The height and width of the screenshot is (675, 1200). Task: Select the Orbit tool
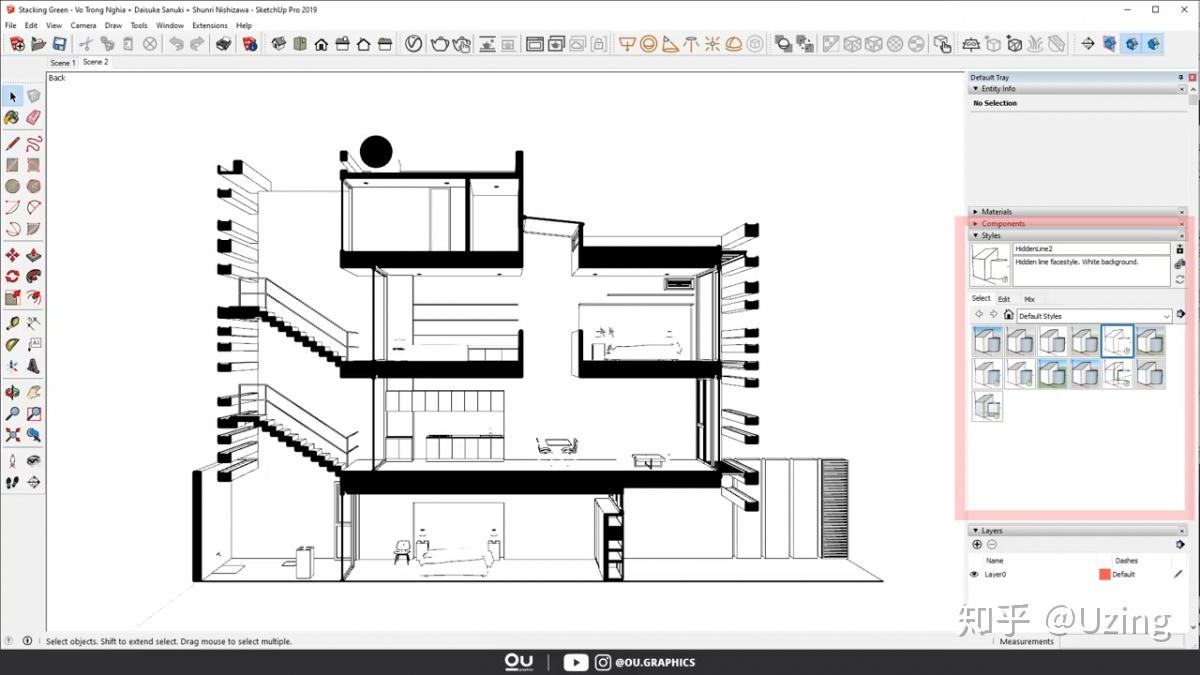12,392
